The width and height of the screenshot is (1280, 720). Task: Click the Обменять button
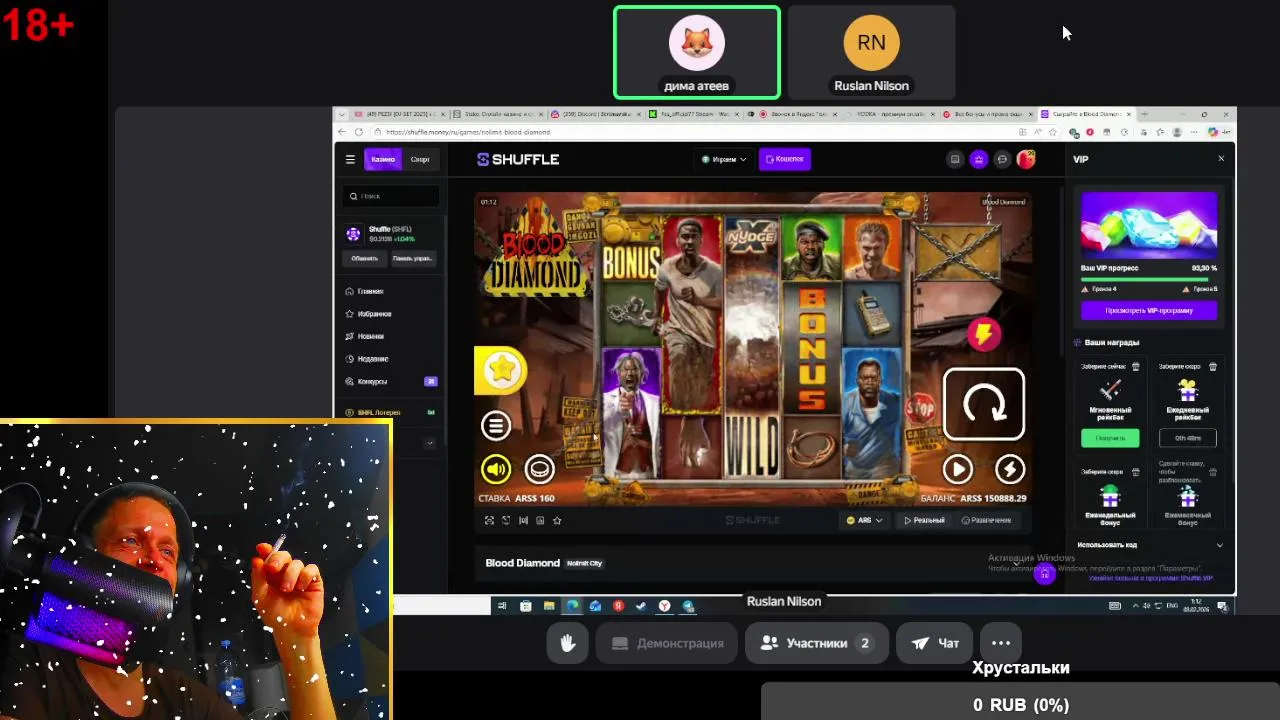364,258
